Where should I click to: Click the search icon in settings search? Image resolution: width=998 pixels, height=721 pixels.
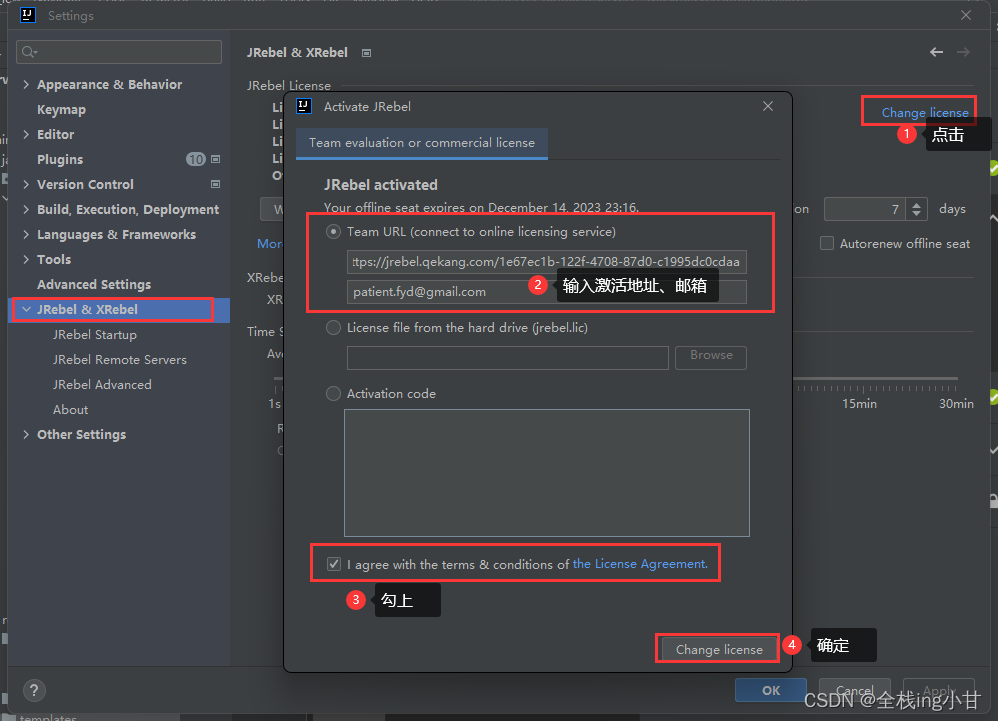coord(29,52)
